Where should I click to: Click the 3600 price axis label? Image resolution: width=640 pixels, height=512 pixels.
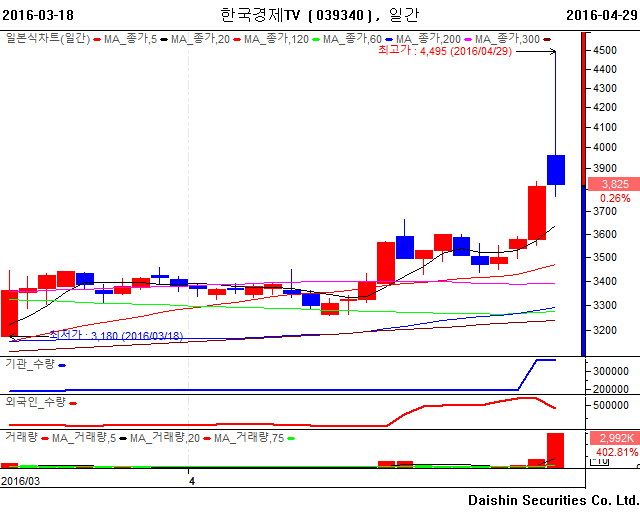pos(605,234)
